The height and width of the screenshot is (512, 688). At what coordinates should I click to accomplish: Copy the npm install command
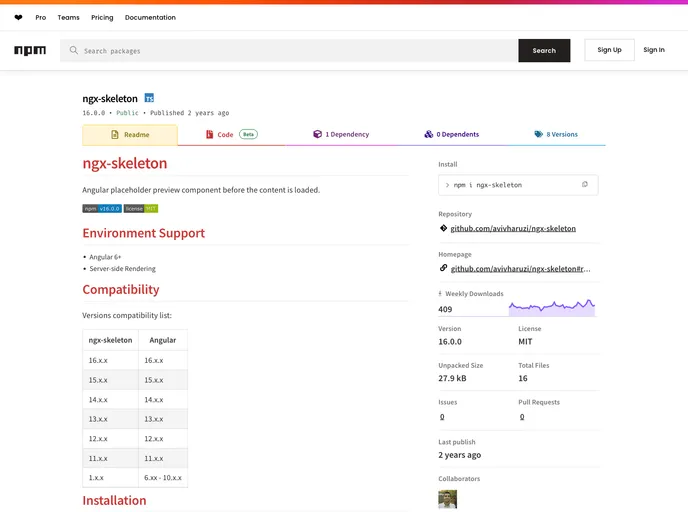click(584, 185)
